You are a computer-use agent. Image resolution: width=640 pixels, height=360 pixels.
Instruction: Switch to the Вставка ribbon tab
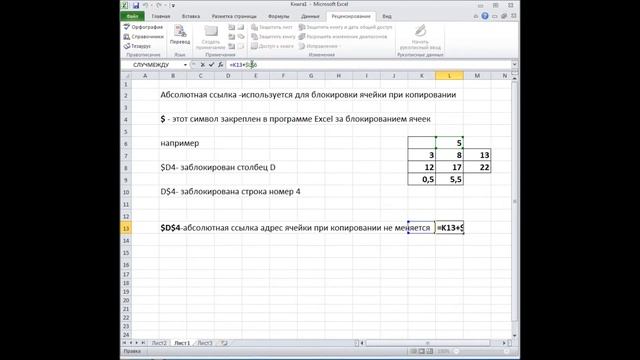coord(191,16)
